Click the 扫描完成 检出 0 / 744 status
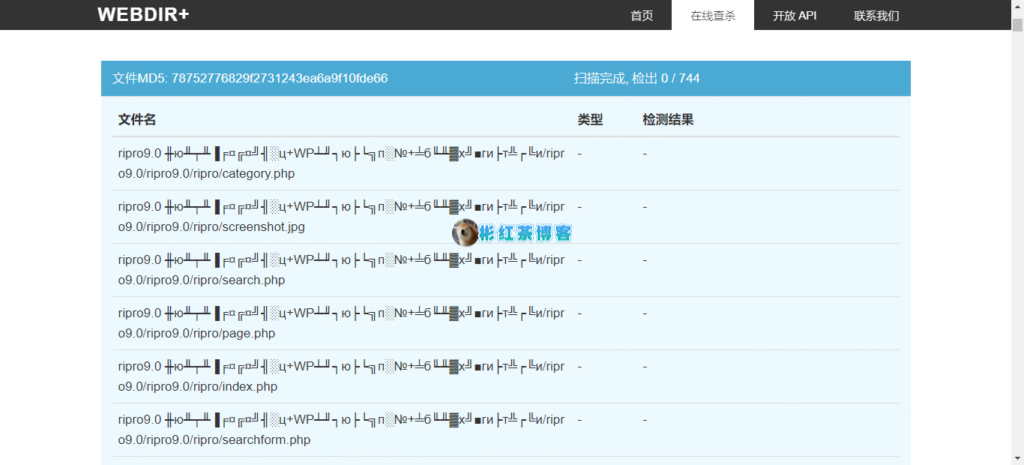This screenshot has height=465, width=1024. click(636, 78)
